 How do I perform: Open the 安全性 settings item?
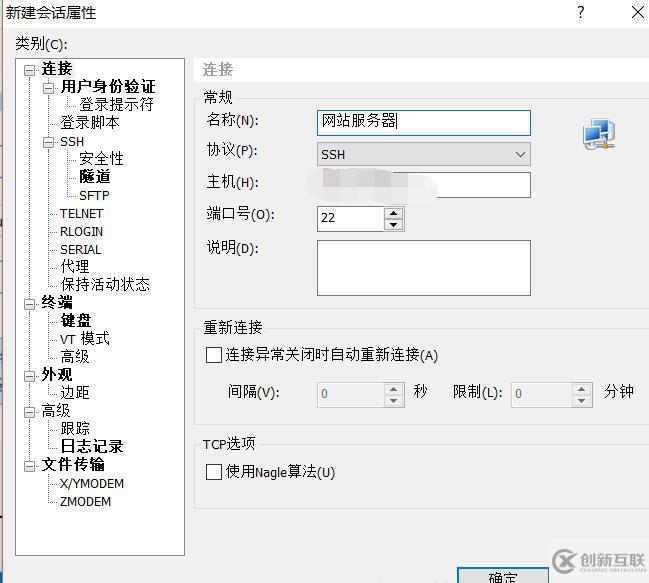coord(101,158)
